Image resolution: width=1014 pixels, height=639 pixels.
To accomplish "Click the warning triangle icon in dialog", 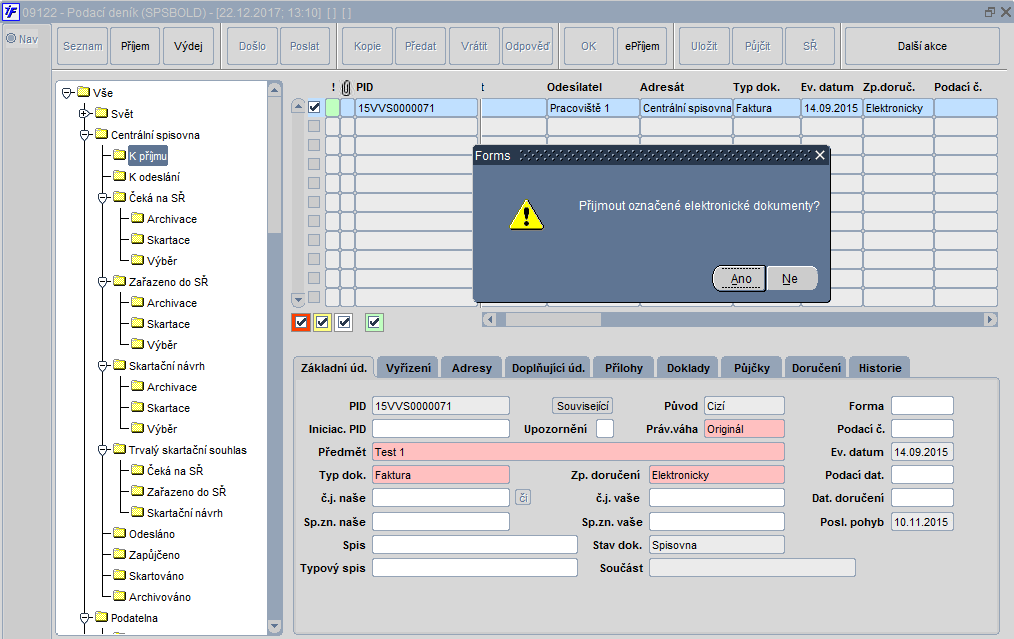I will click(x=526, y=215).
